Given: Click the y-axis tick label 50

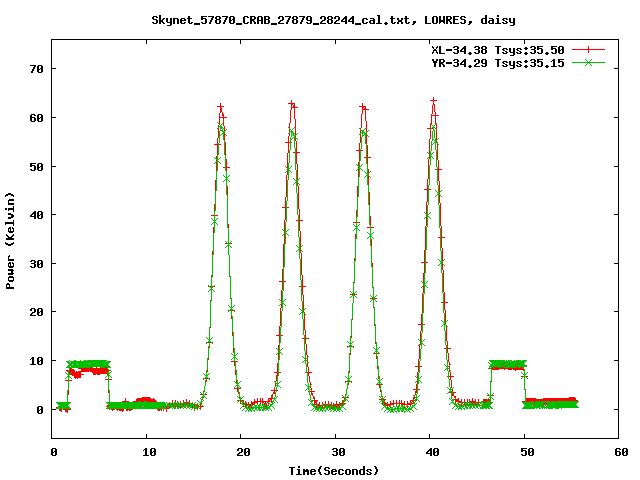Looking at the screenshot, I should pos(36,167).
